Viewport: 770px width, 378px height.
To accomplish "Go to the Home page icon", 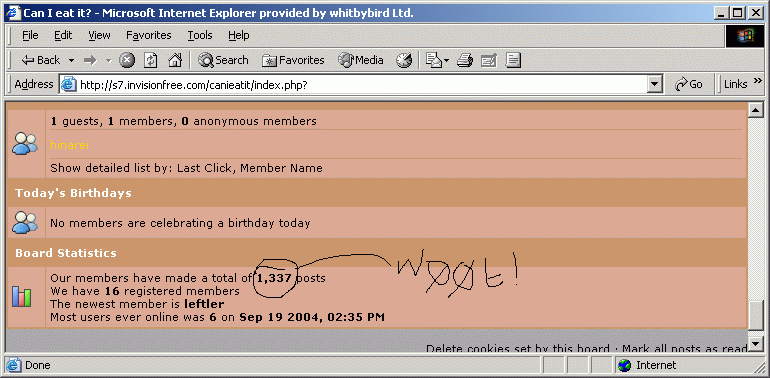I will [175, 60].
